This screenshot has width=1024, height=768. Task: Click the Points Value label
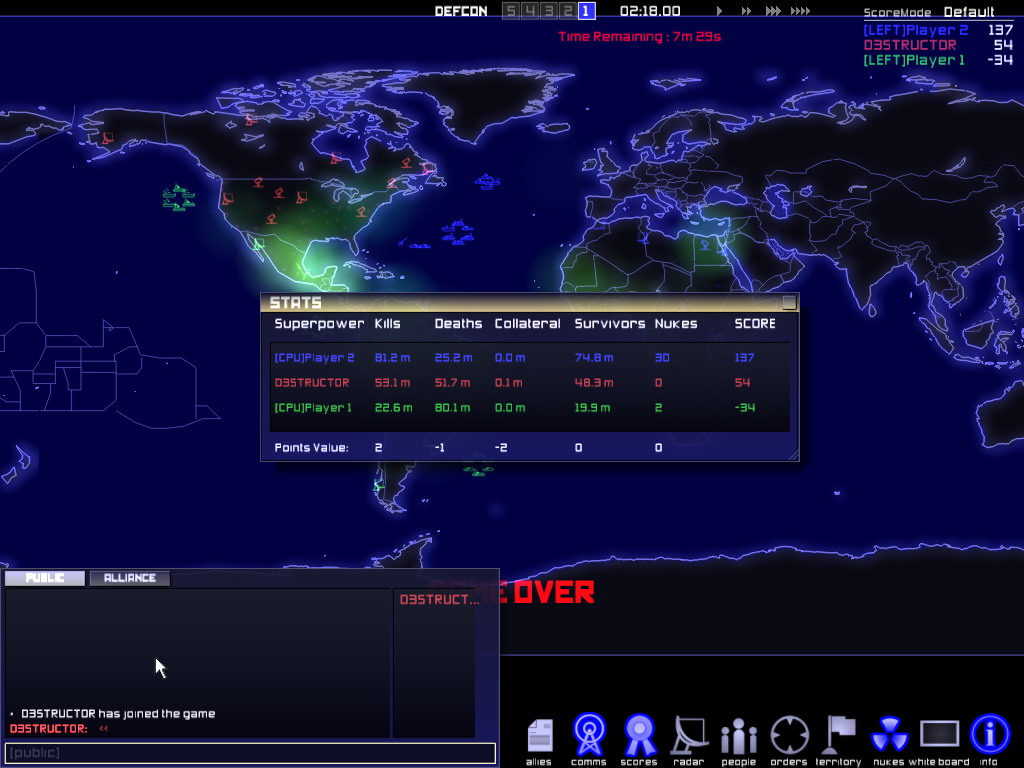(312, 447)
